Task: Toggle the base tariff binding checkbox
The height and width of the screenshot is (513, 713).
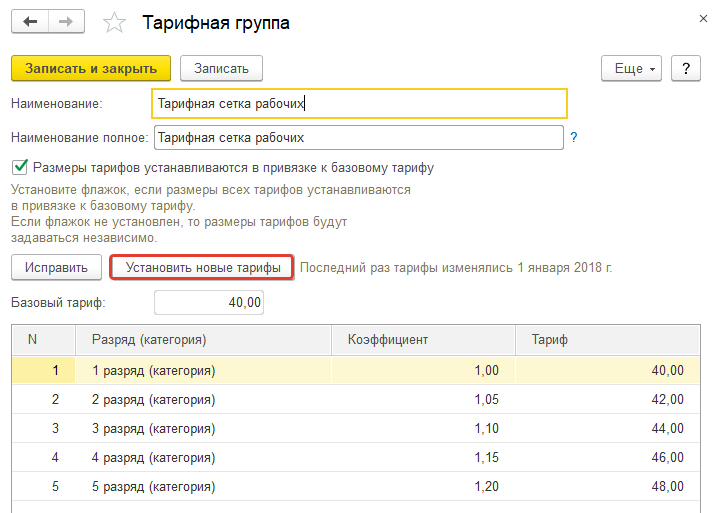Action: coord(19,168)
